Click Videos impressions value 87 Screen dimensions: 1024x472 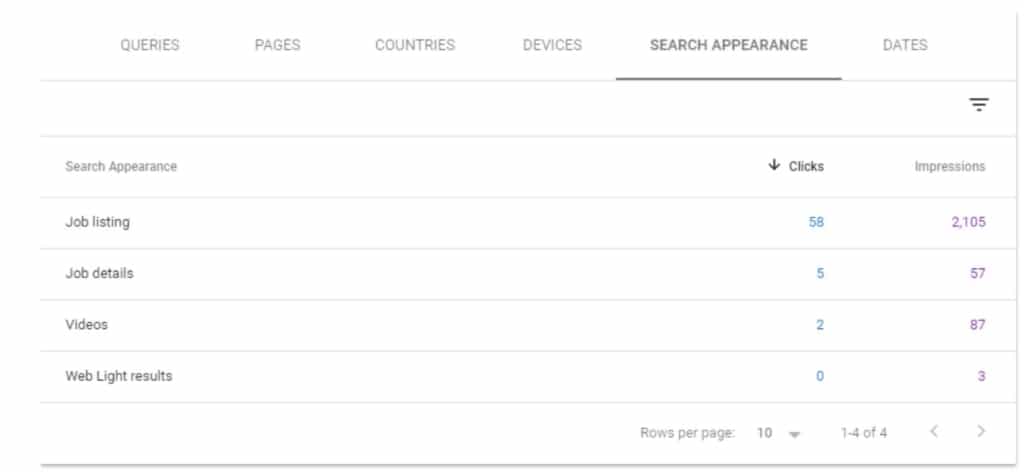[976, 325]
